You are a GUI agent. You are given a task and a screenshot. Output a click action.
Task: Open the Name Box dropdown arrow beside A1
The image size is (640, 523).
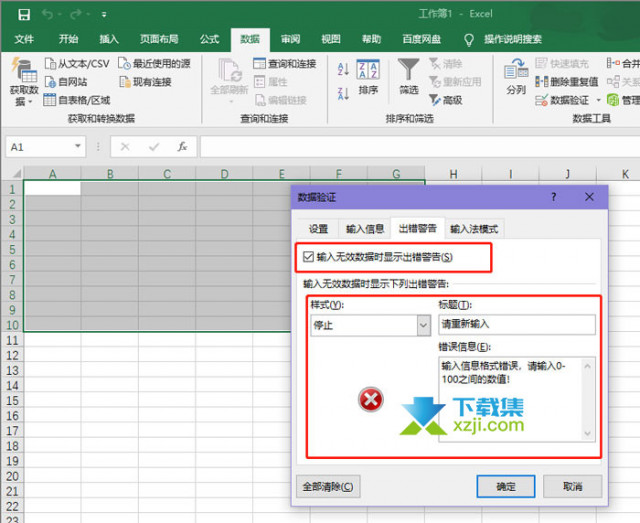coord(92,146)
